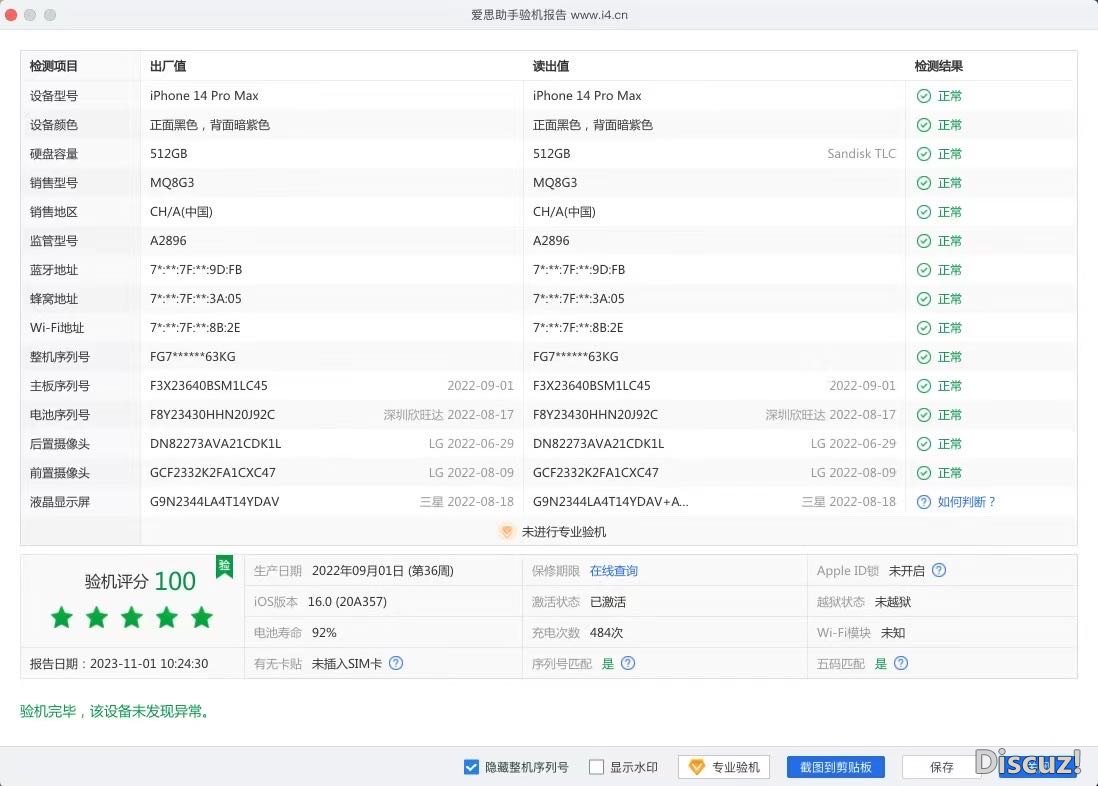This screenshot has width=1098, height=786.
Task: Click the check icon in 硬盘容量 row
Action: [924, 154]
